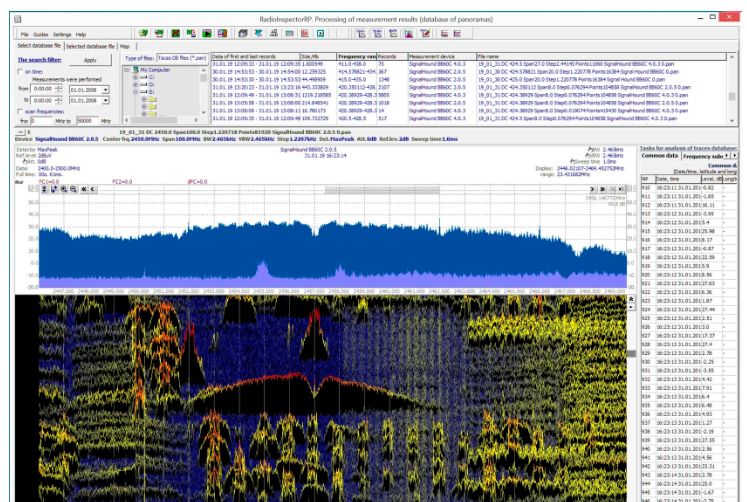
Task: Click the tab scroll right arrow
Action: [x=734, y=155]
